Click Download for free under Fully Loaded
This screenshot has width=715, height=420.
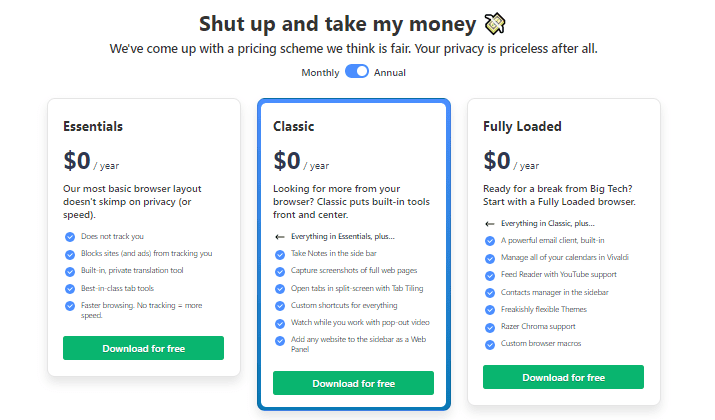click(563, 377)
